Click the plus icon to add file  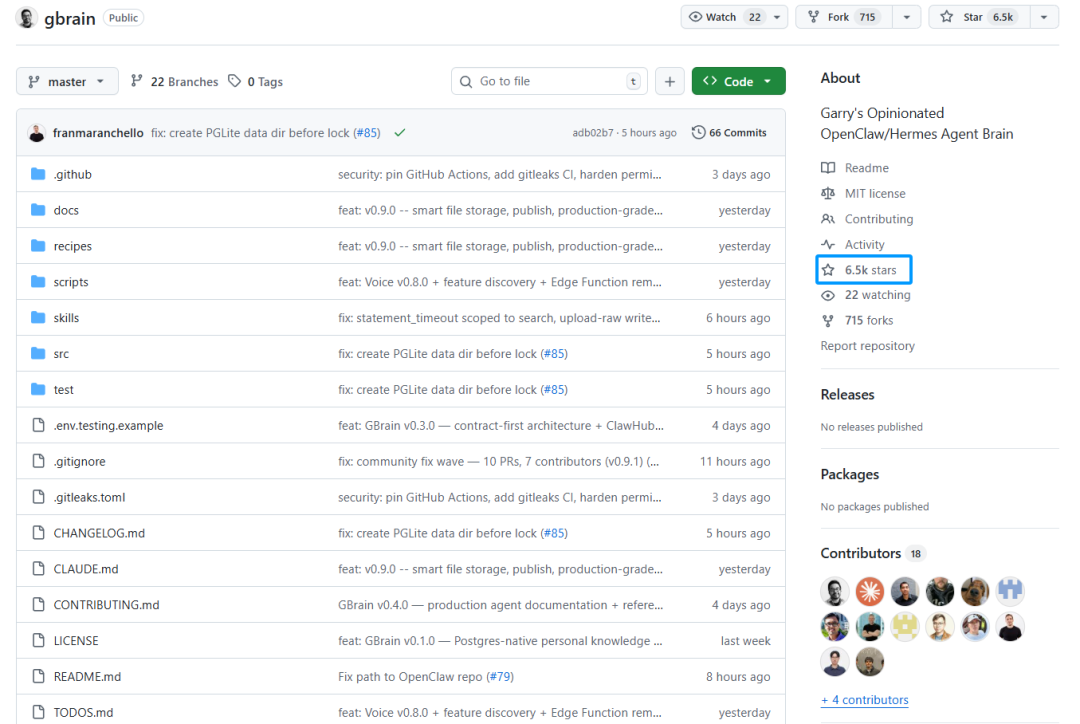(x=670, y=82)
